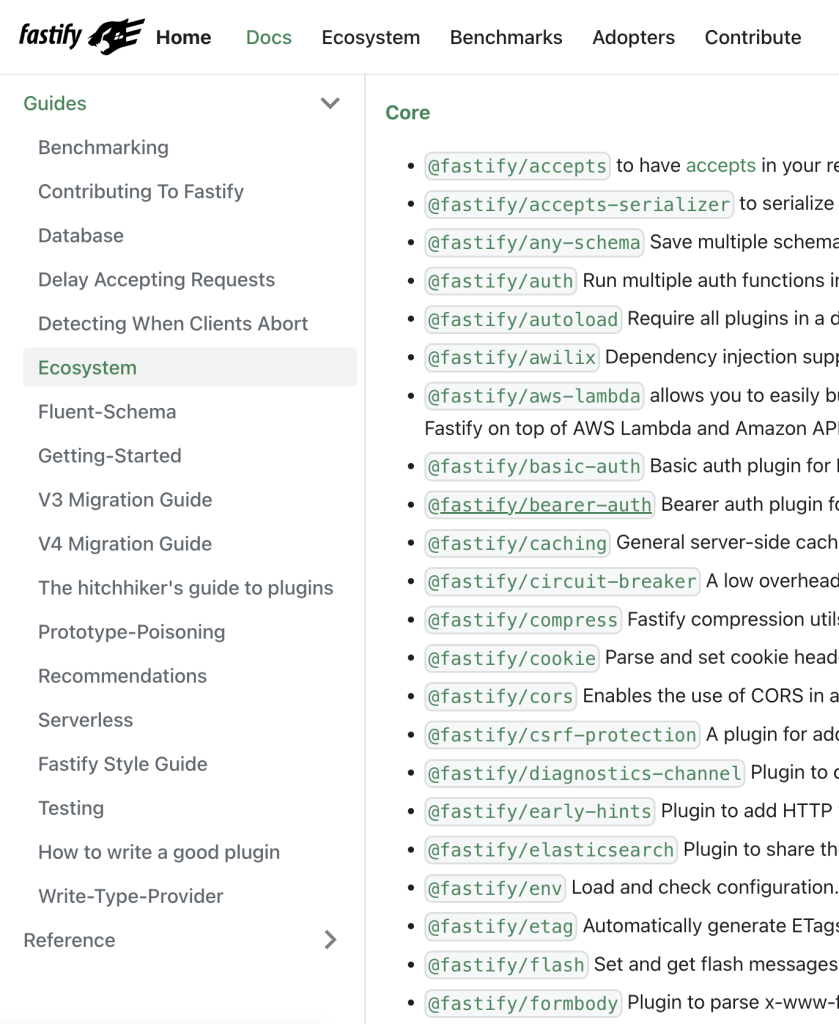
Task: Open the Docs navigation tab
Action: click(x=268, y=37)
